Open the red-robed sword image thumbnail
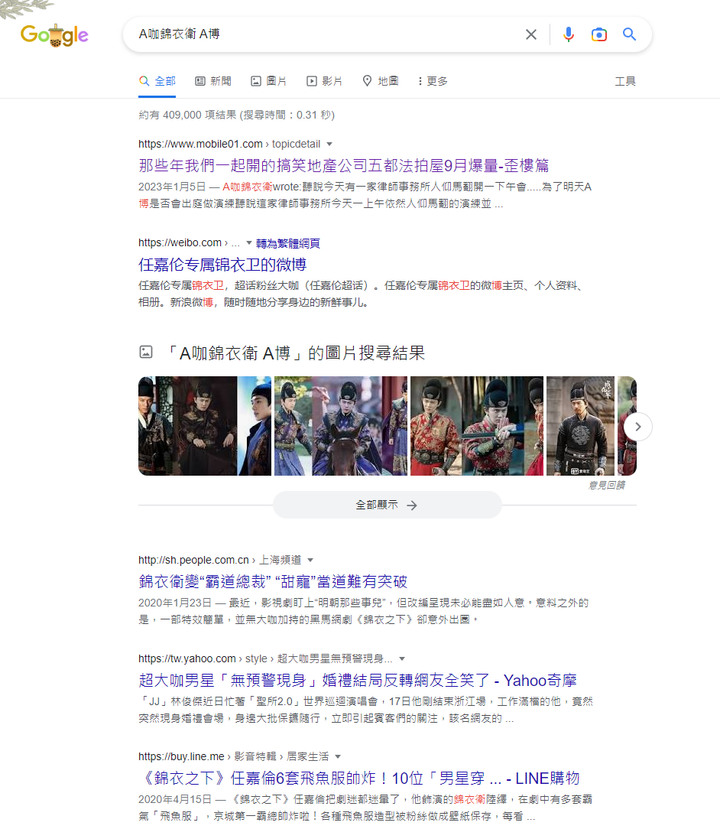The width and height of the screenshot is (720, 829). pos(477,426)
